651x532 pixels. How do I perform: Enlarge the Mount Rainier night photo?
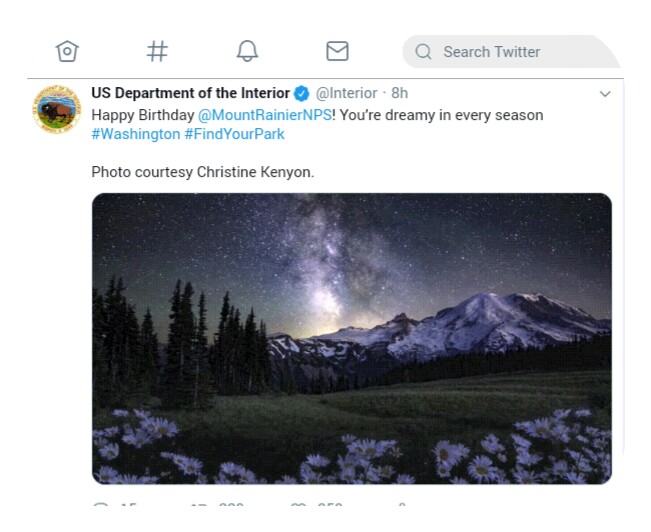click(x=351, y=338)
